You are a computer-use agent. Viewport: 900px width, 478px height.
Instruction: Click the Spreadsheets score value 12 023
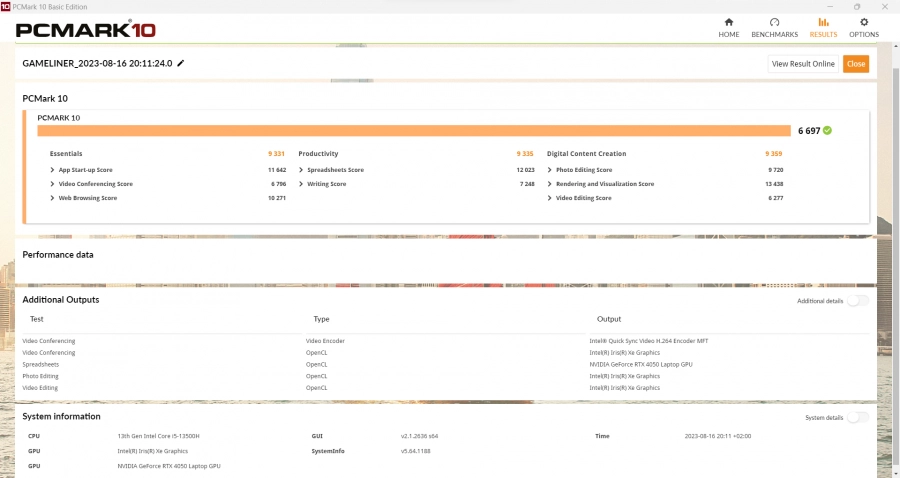525,170
